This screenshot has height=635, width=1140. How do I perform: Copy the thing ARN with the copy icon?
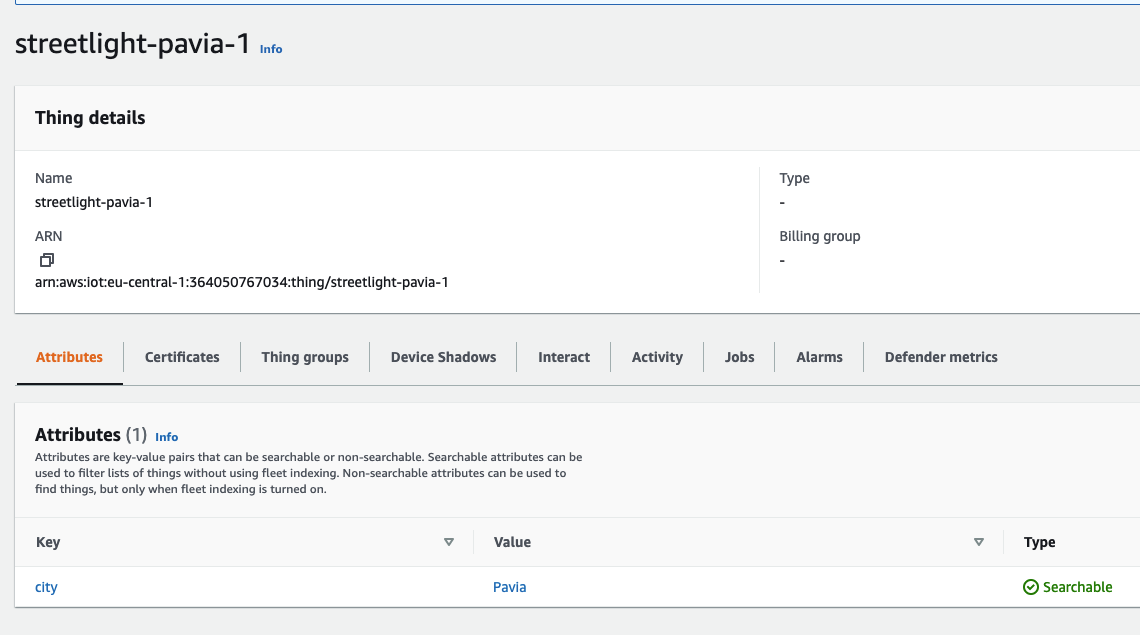pos(47,260)
